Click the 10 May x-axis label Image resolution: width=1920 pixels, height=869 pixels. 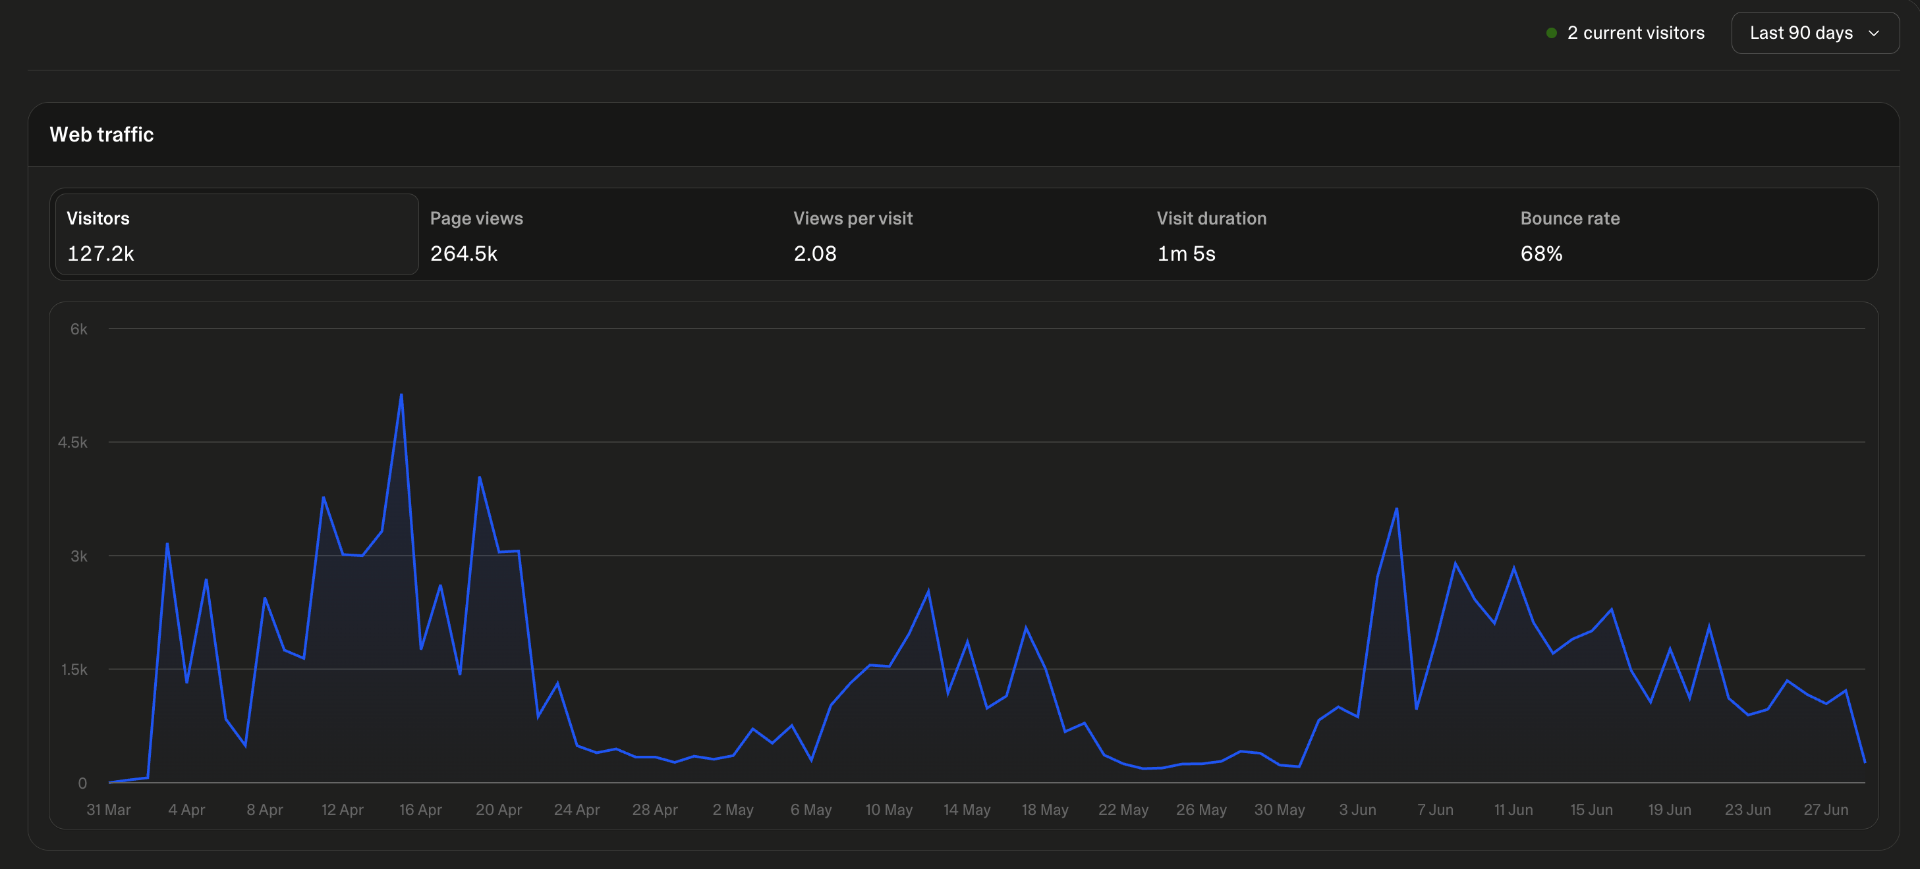coord(889,810)
